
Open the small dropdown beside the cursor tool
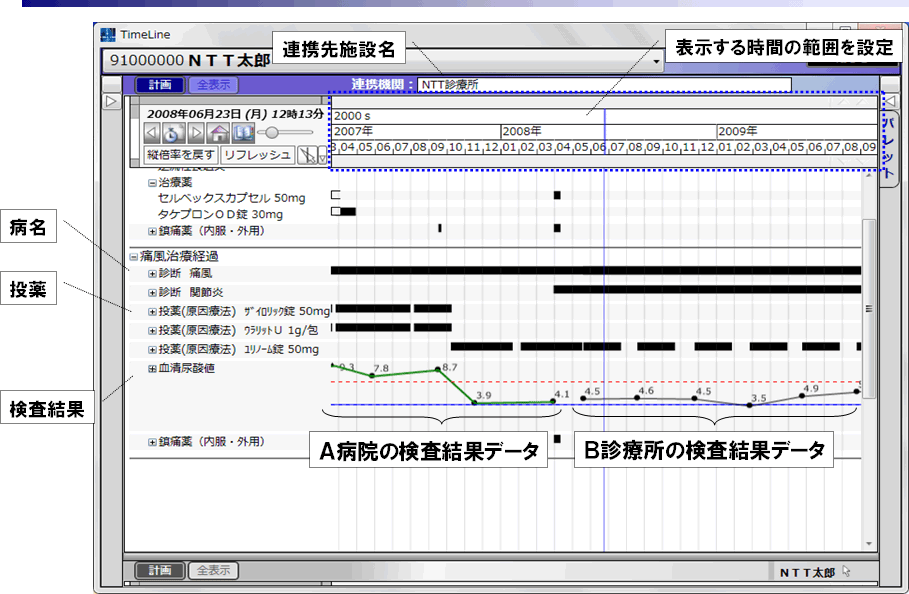(322, 156)
